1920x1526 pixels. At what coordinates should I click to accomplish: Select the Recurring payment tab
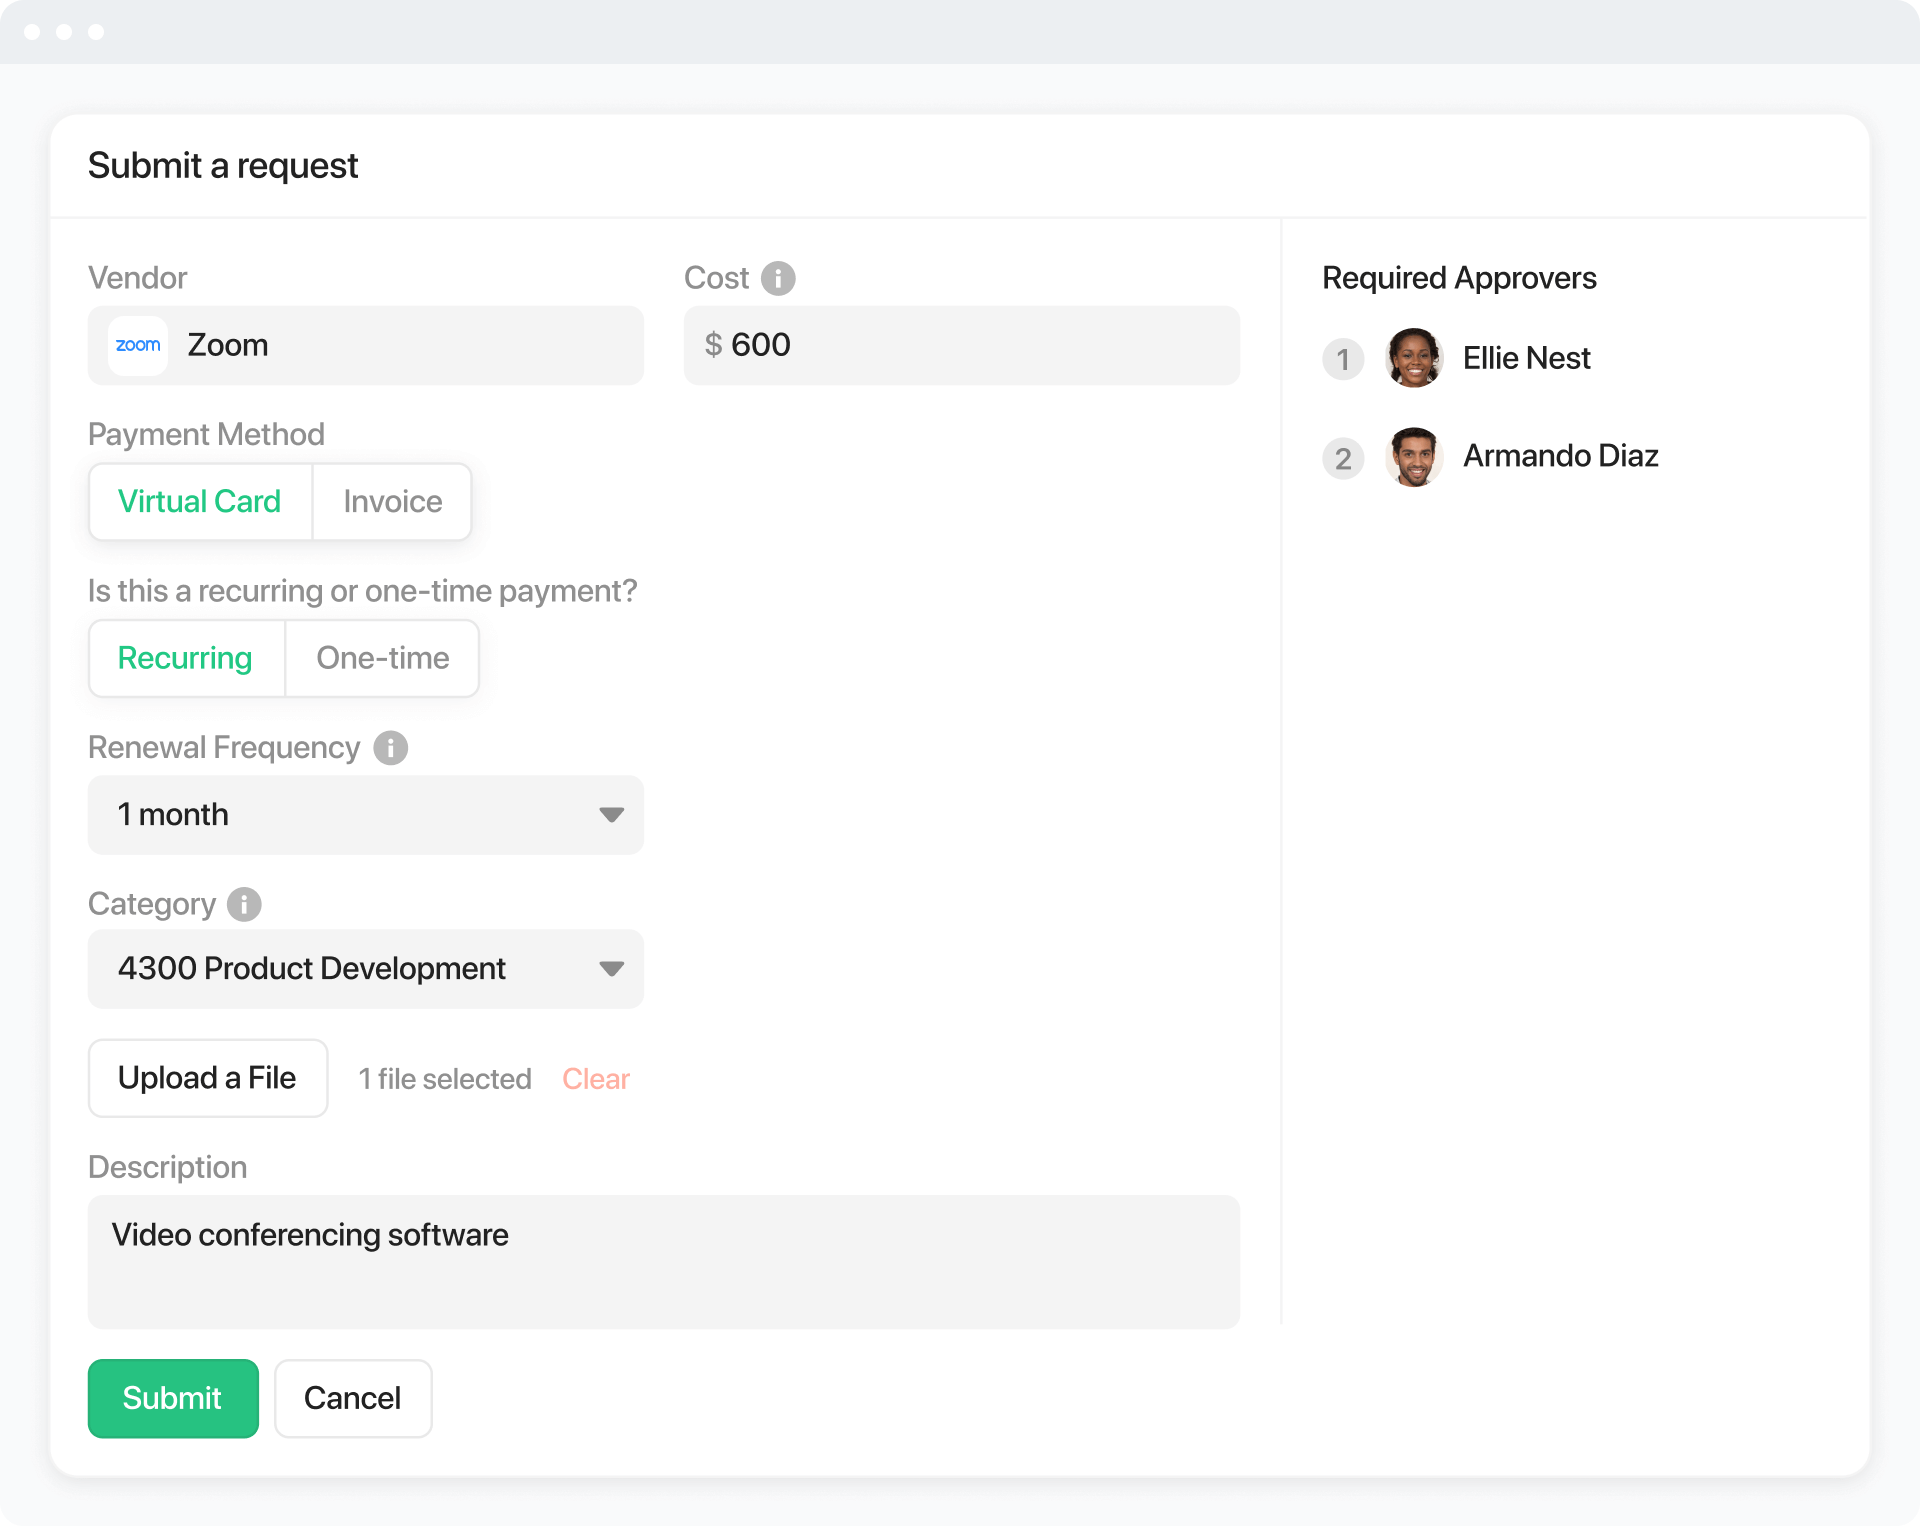coord(185,658)
